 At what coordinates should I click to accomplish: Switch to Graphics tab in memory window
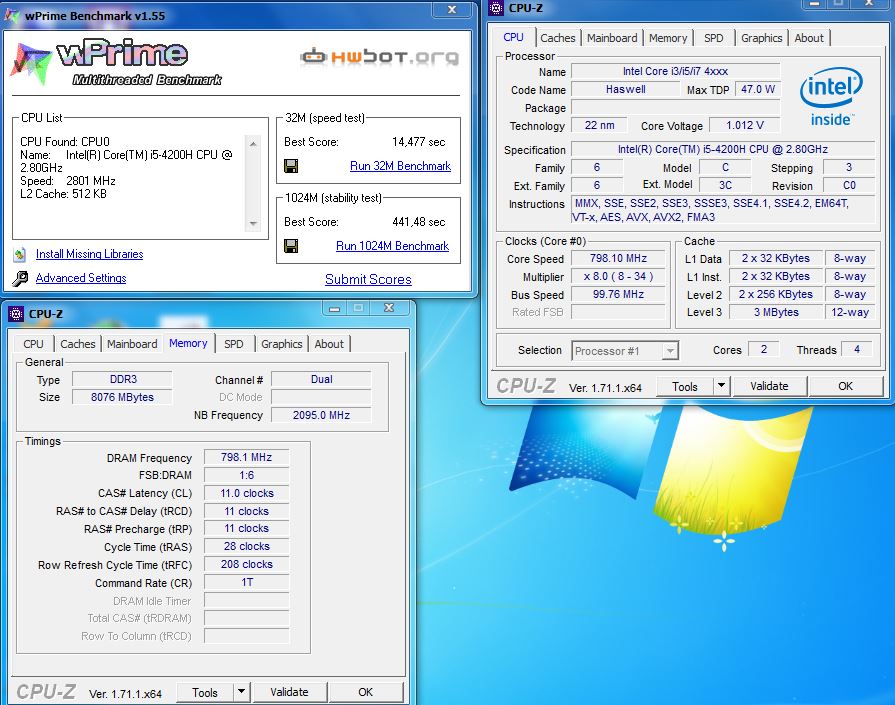click(x=281, y=344)
